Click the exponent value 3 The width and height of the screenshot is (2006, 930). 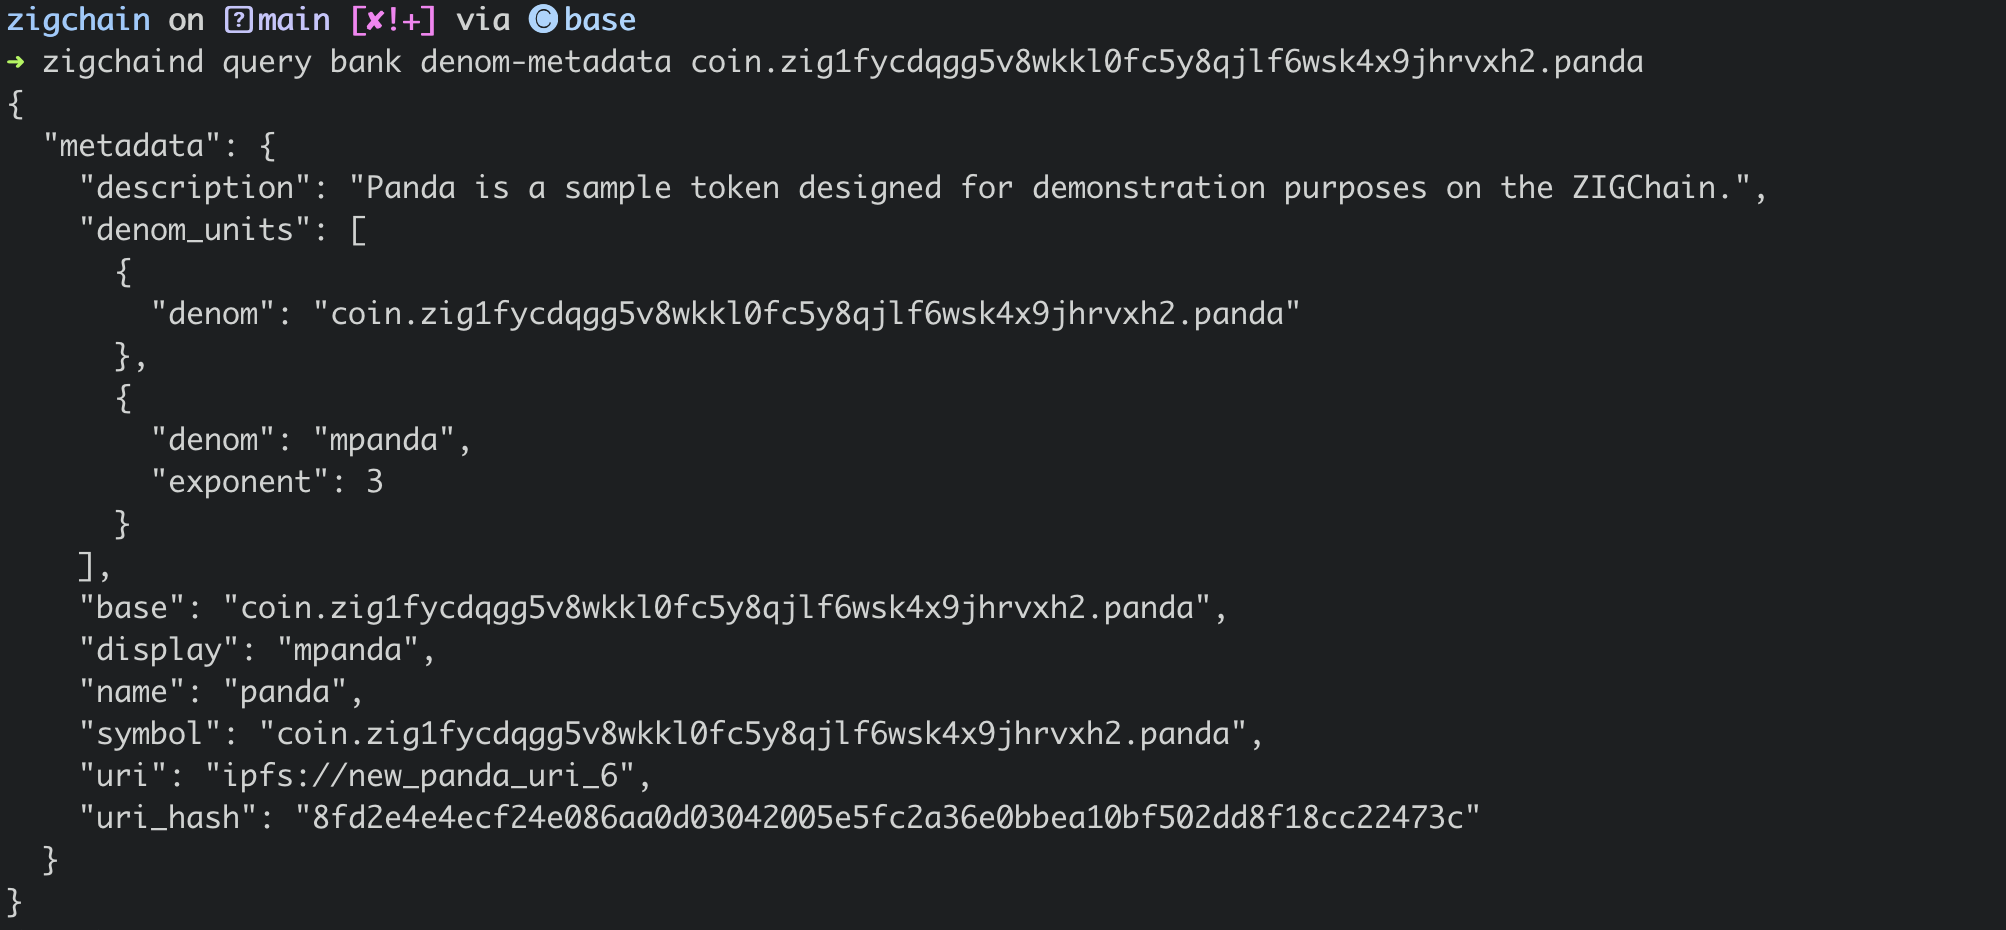375,482
